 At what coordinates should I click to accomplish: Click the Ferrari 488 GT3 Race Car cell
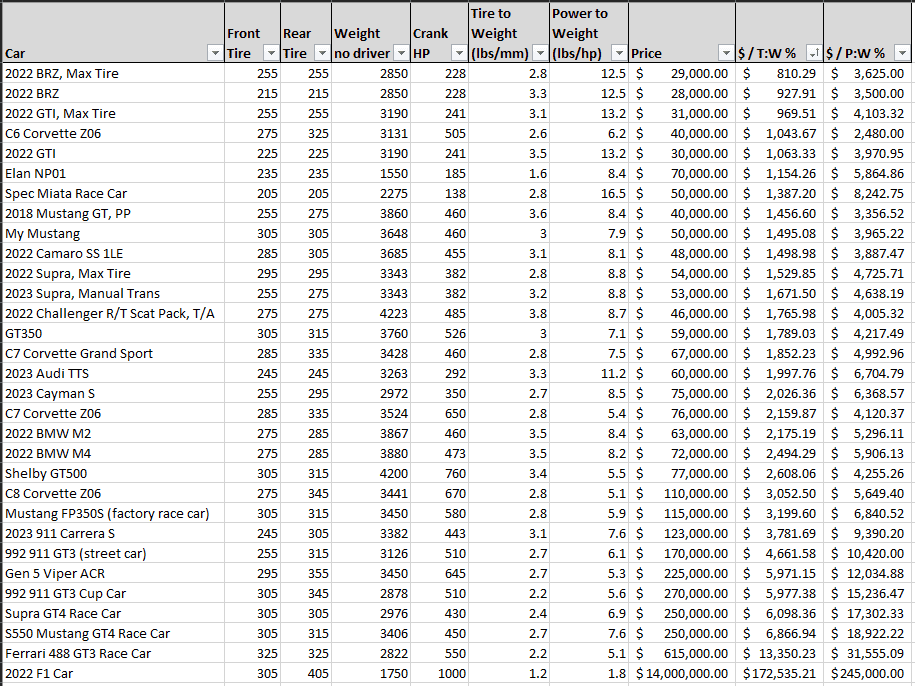(113, 653)
